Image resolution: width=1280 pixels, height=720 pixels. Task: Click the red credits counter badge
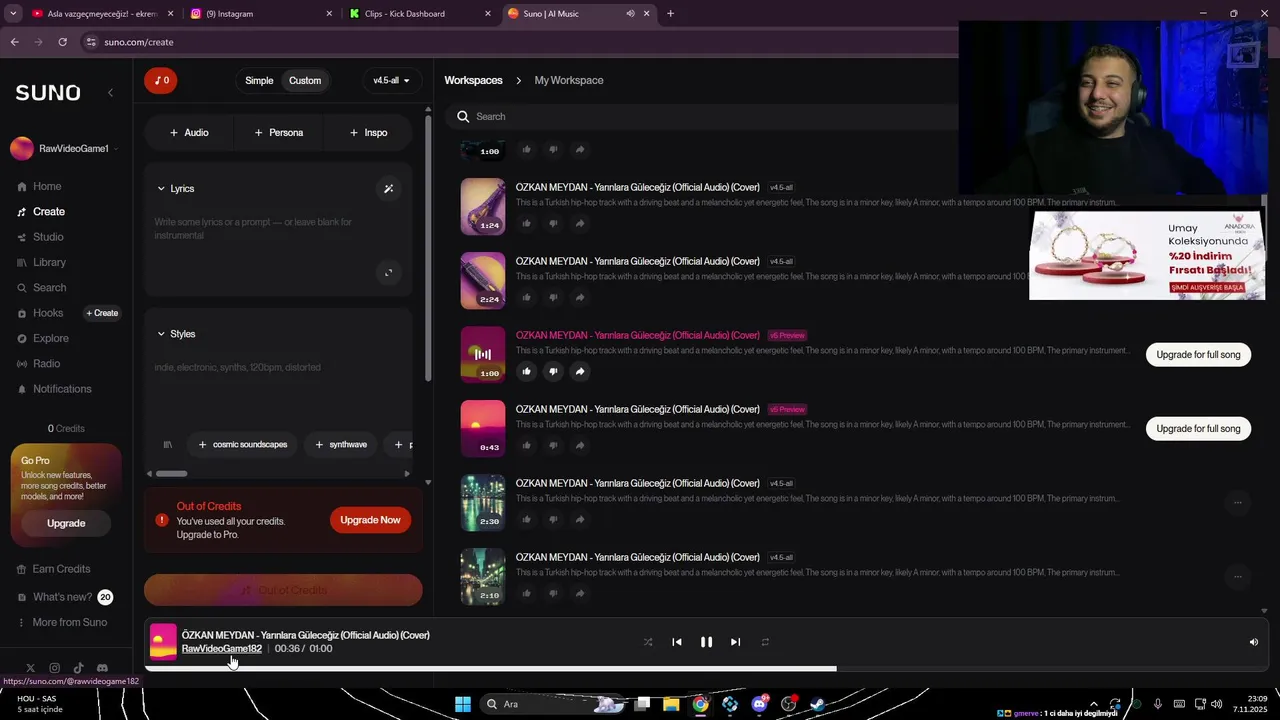point(161,80)
